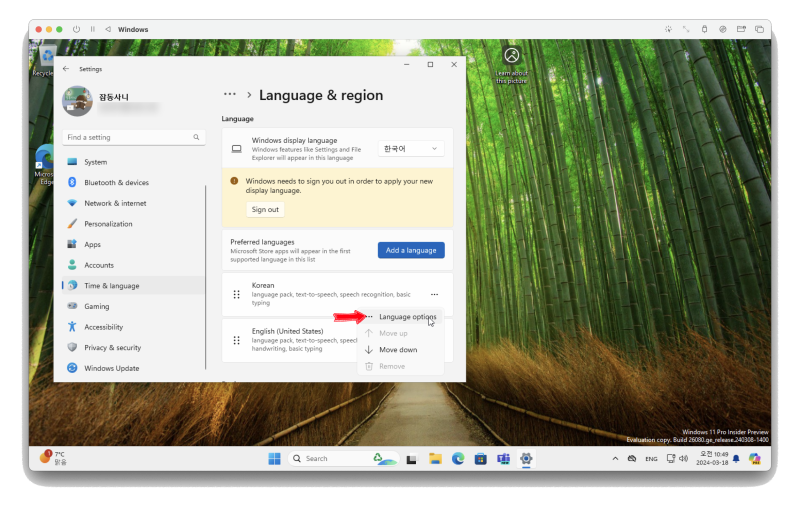Select Move down in context menu
The height and width of the screenshot is (509, 800).
tap(401, 349)
